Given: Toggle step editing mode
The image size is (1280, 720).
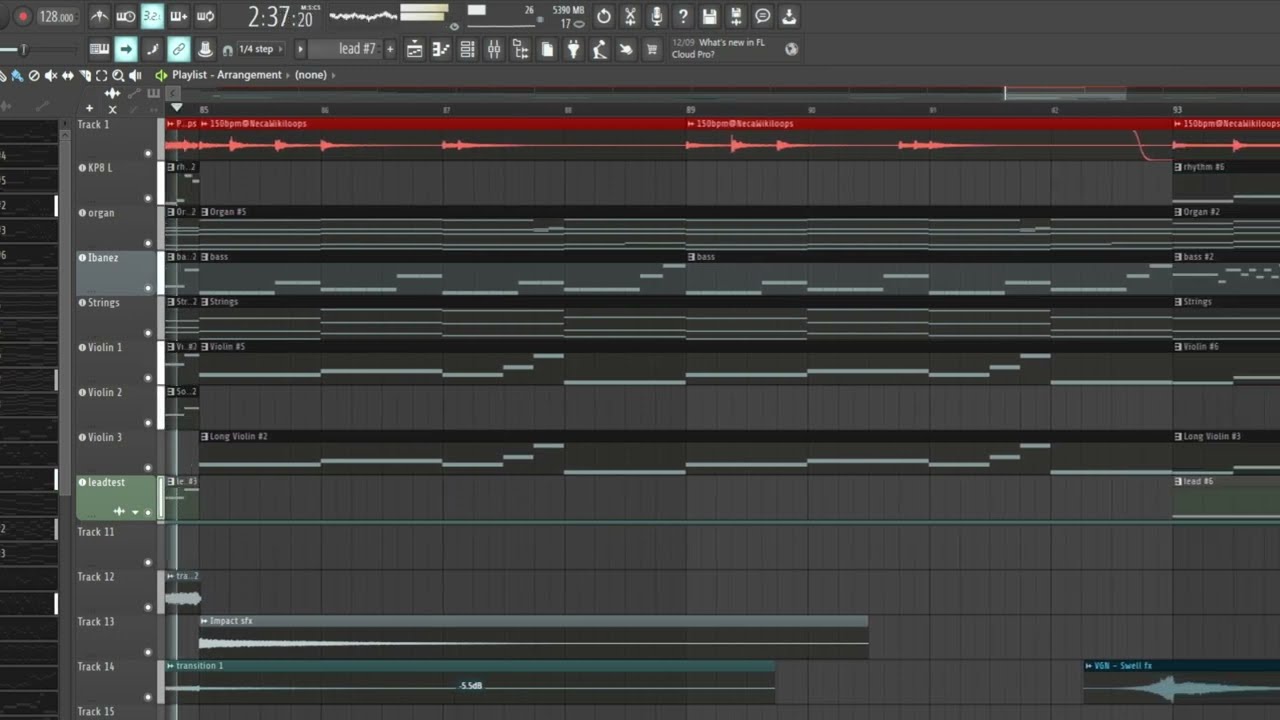Looking at the screenshot, I should click(152, 49).
